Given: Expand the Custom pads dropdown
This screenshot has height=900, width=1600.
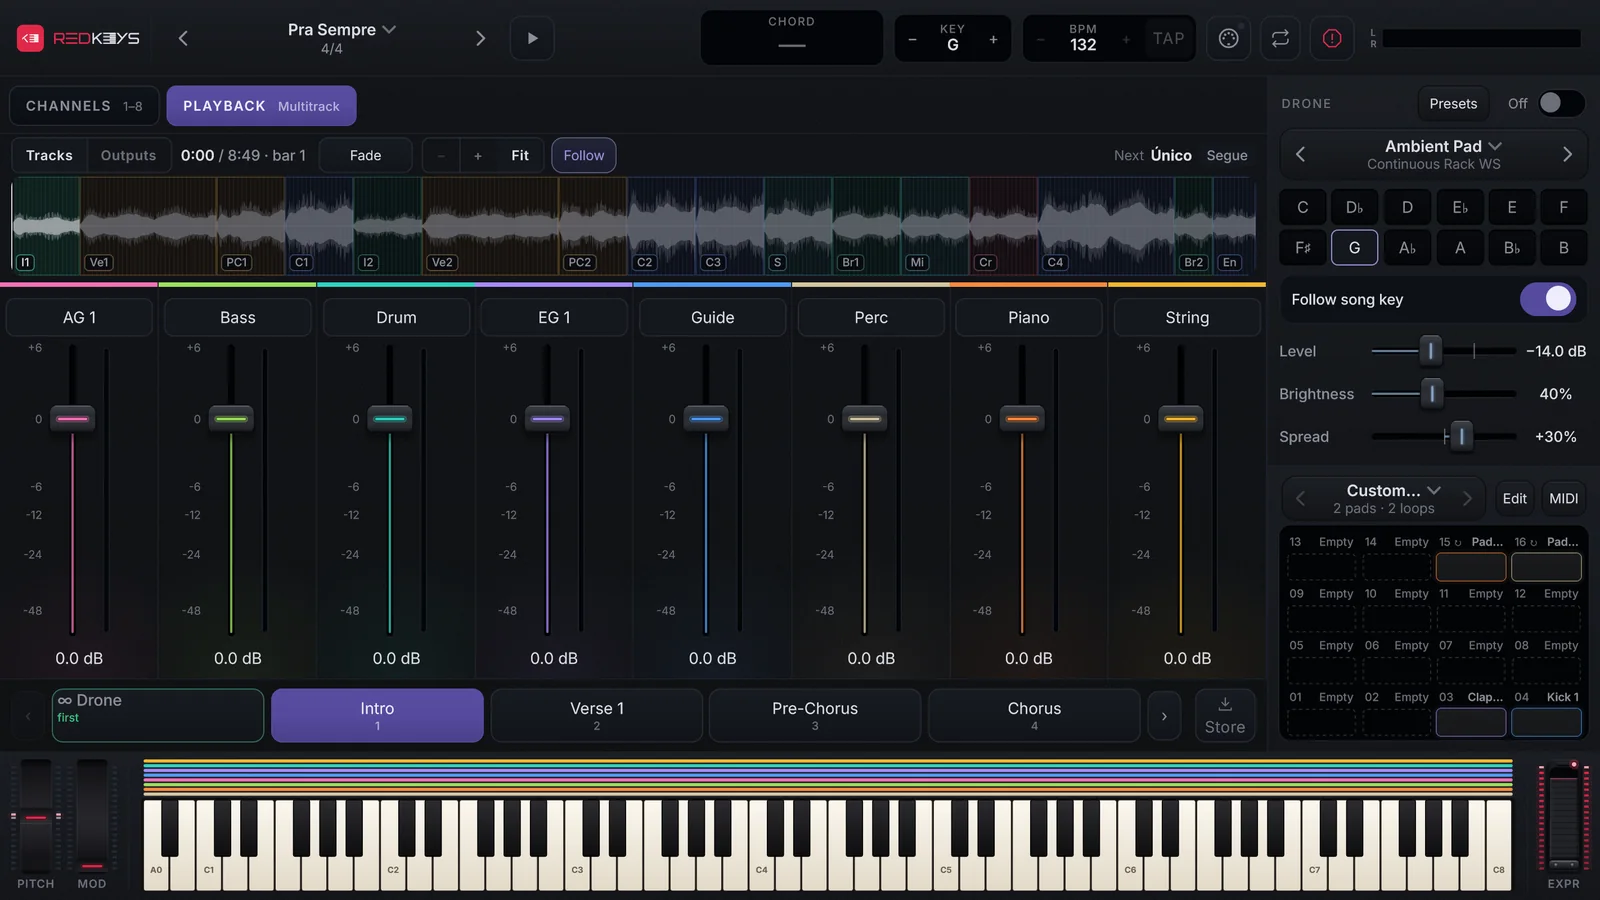Looking at the screenshot, I should click(x=1392, y=490).
